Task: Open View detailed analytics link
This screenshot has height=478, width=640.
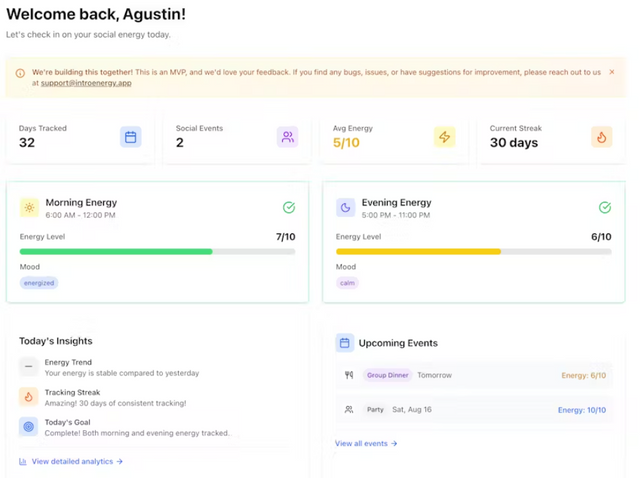Action: (77, 461)
